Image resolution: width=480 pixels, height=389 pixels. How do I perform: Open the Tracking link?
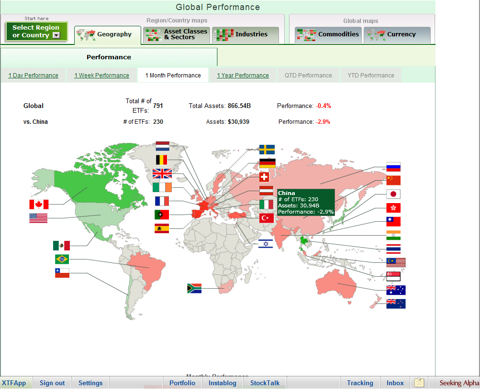(360, 383)
